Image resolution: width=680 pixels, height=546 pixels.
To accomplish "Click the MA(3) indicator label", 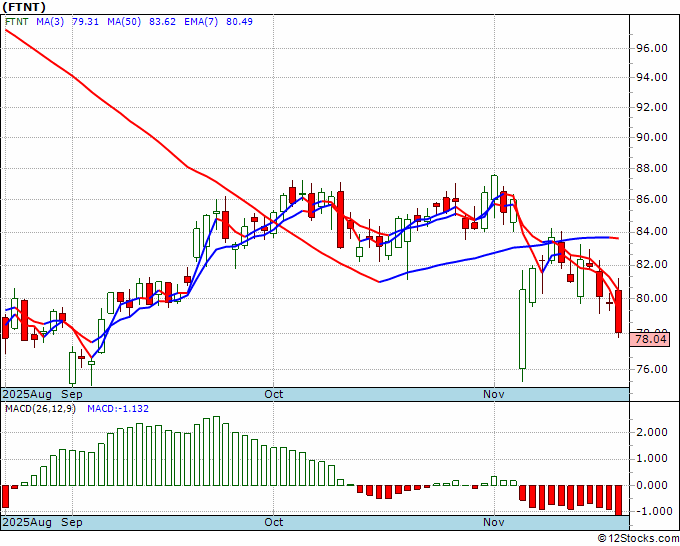I will click(x=50, y=22).
